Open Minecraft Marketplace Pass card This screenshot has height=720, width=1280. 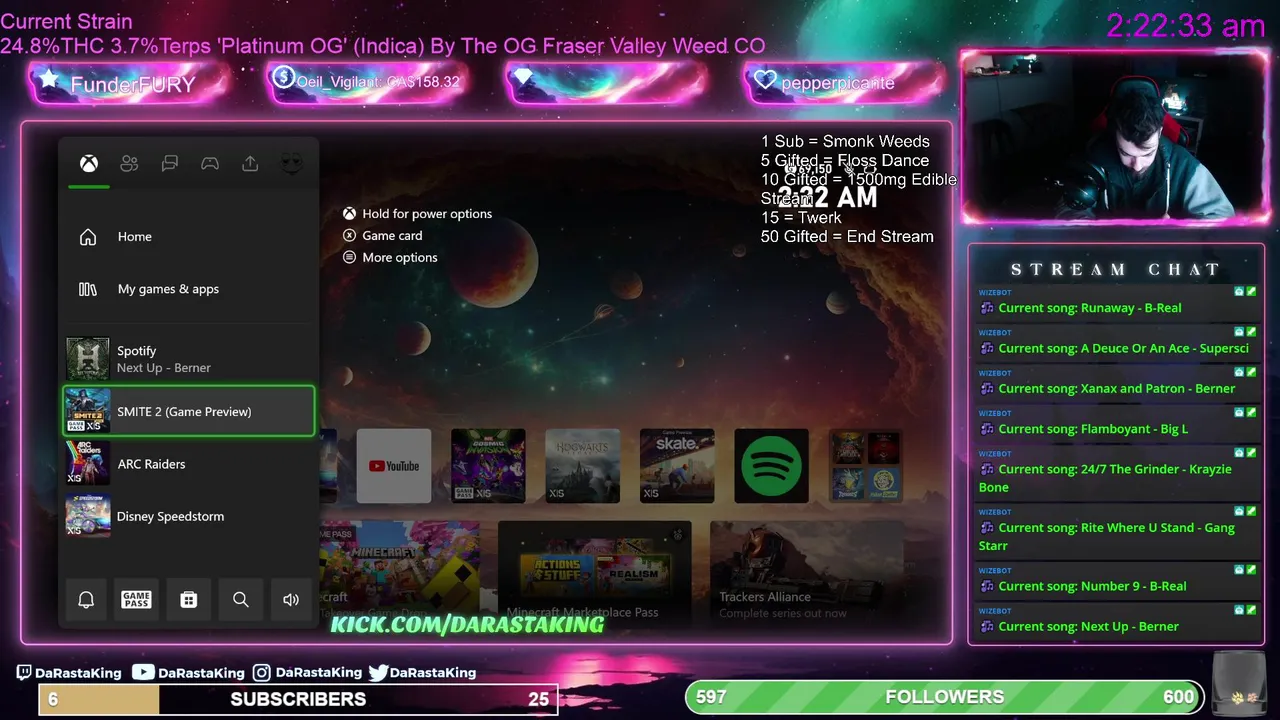tap(594, 571)
